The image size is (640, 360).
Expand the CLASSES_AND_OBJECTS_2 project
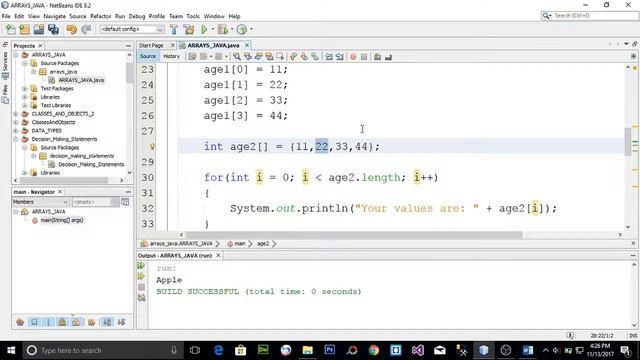click(x=16, y=114)
